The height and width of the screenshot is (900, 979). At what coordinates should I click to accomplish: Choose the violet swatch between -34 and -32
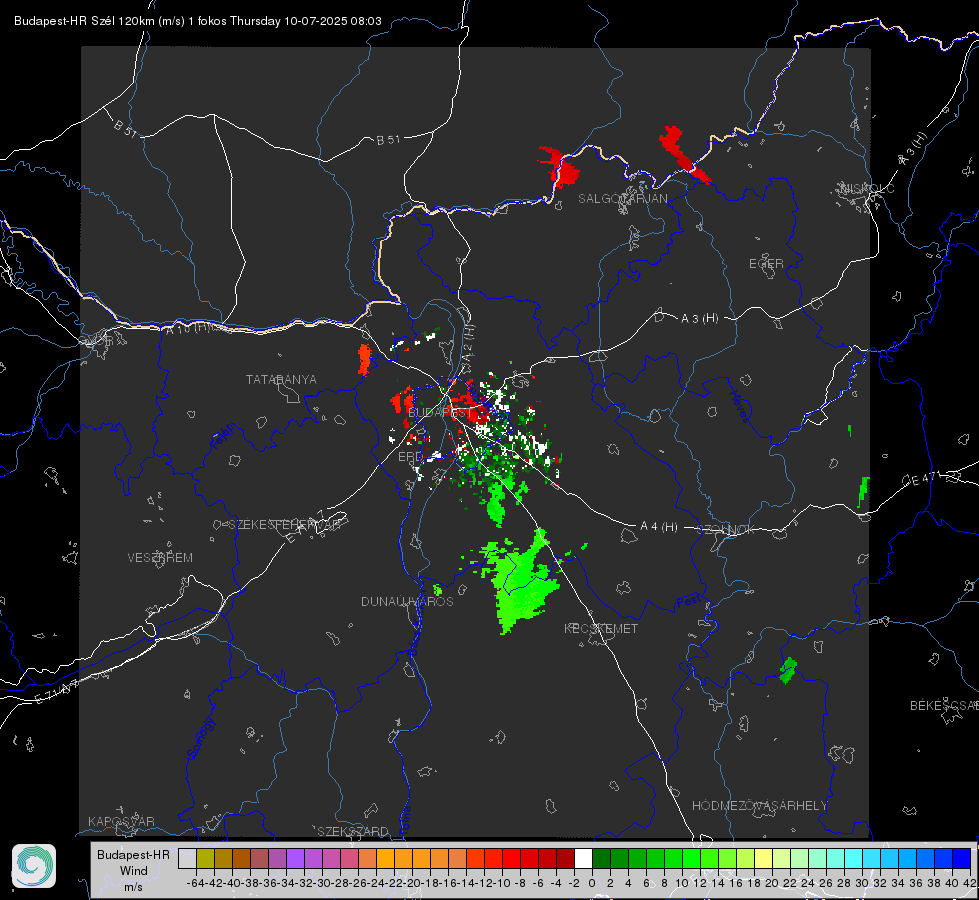(x=295, y=858)
